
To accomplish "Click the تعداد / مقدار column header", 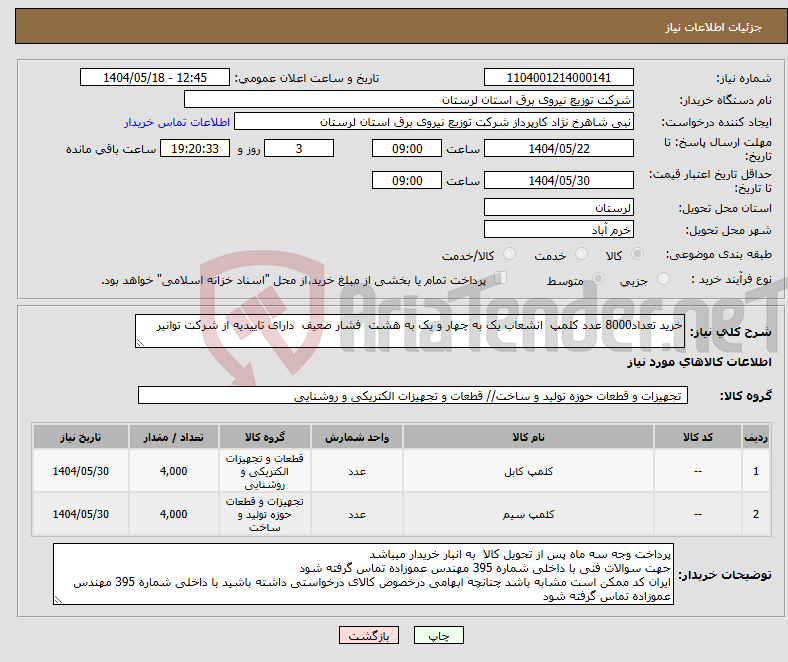I will tap(173, 437).
